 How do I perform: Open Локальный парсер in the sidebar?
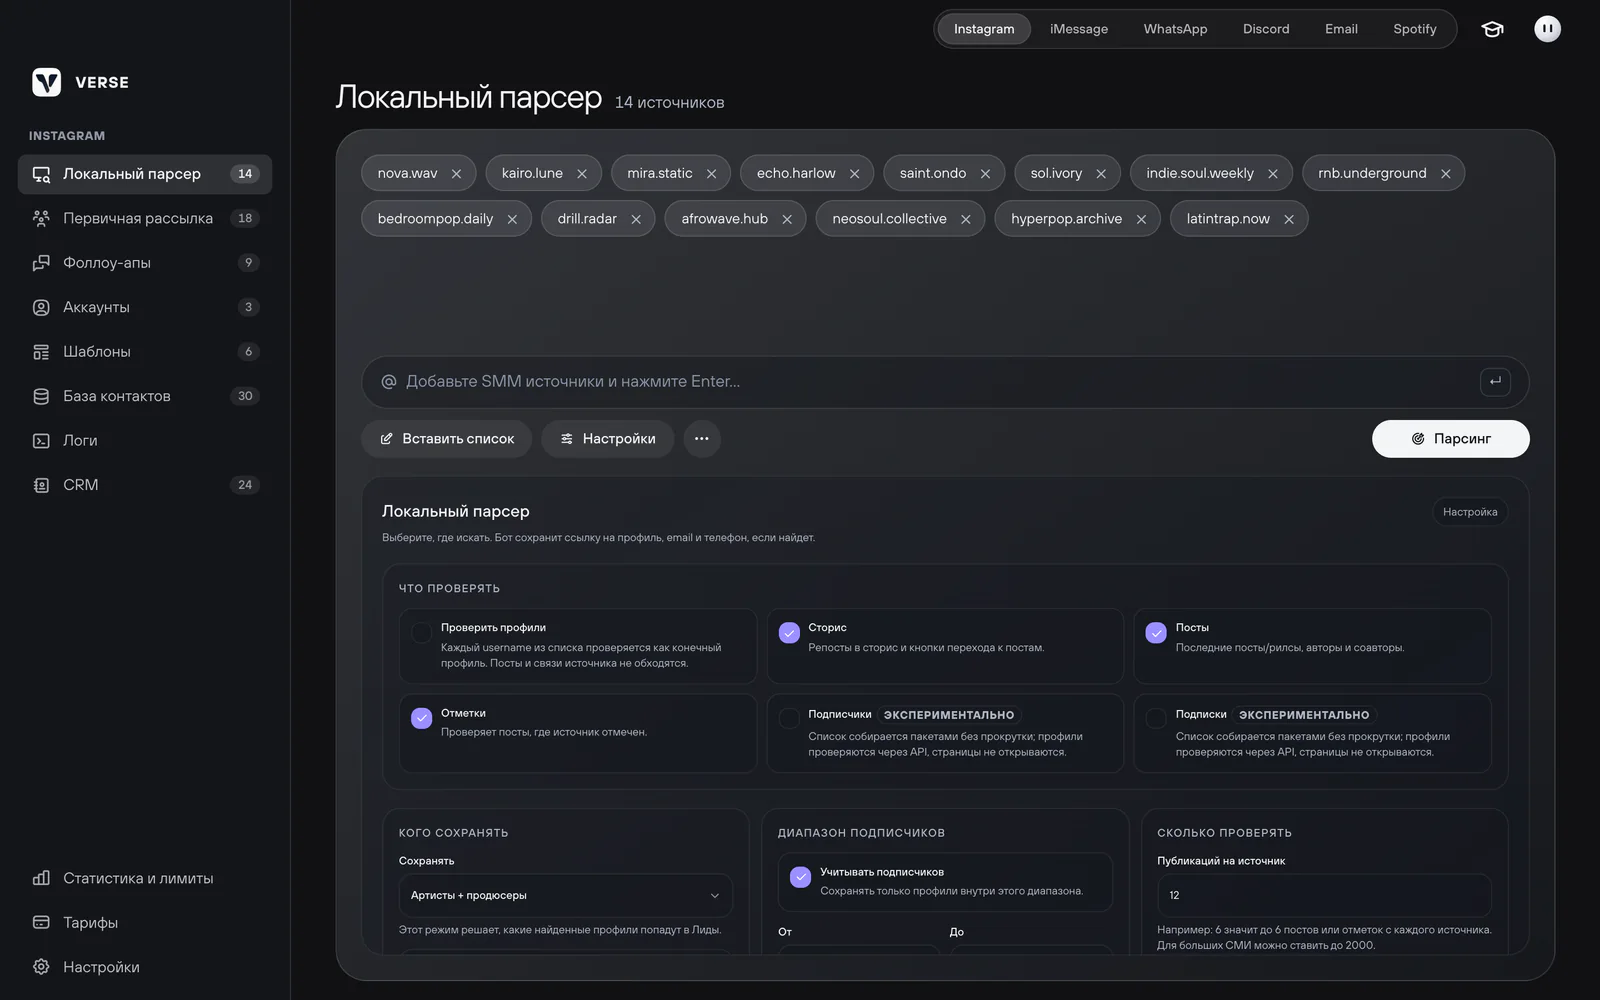[x=145, y=174]
